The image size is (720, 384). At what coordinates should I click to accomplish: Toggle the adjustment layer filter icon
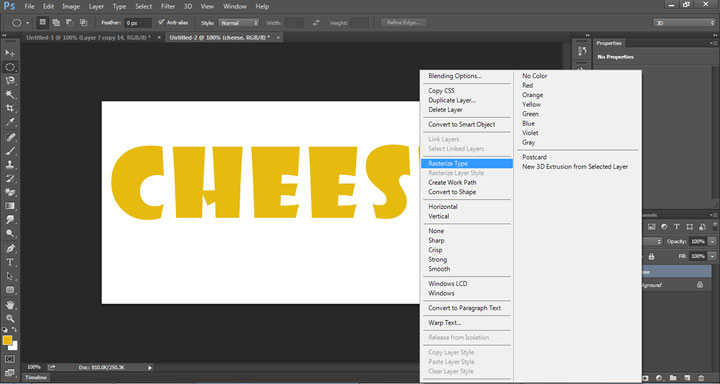point(664,226)
